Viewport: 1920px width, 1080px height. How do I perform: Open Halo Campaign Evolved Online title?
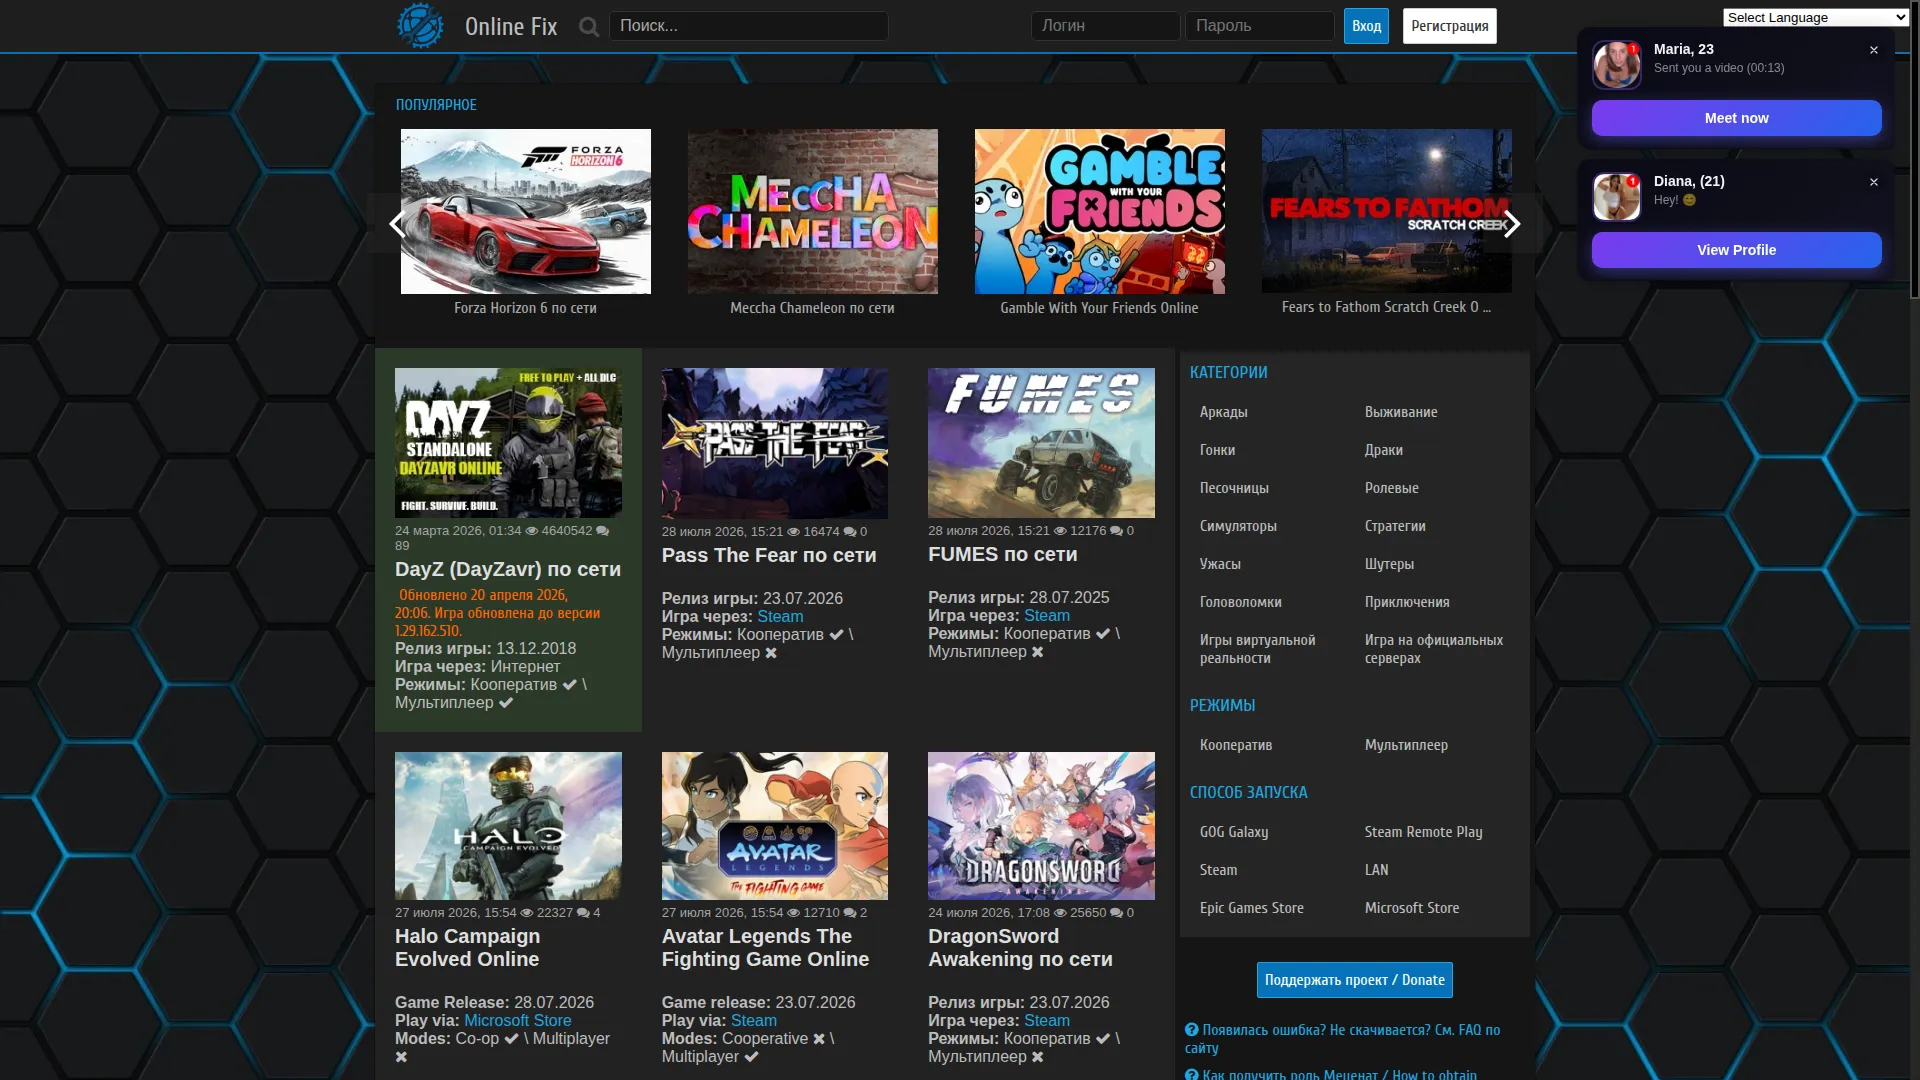click(467, 948)
